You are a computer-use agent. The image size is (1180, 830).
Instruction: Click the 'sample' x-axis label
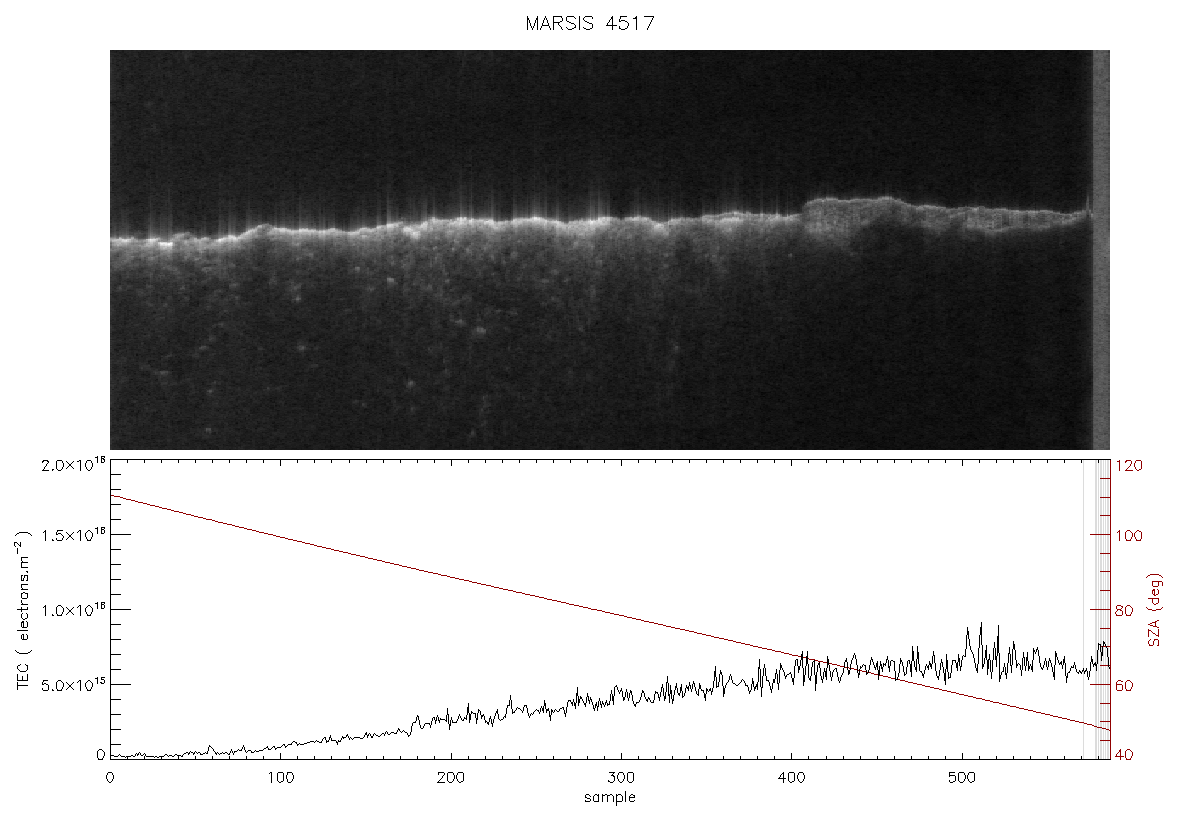(x=610, y=797)
